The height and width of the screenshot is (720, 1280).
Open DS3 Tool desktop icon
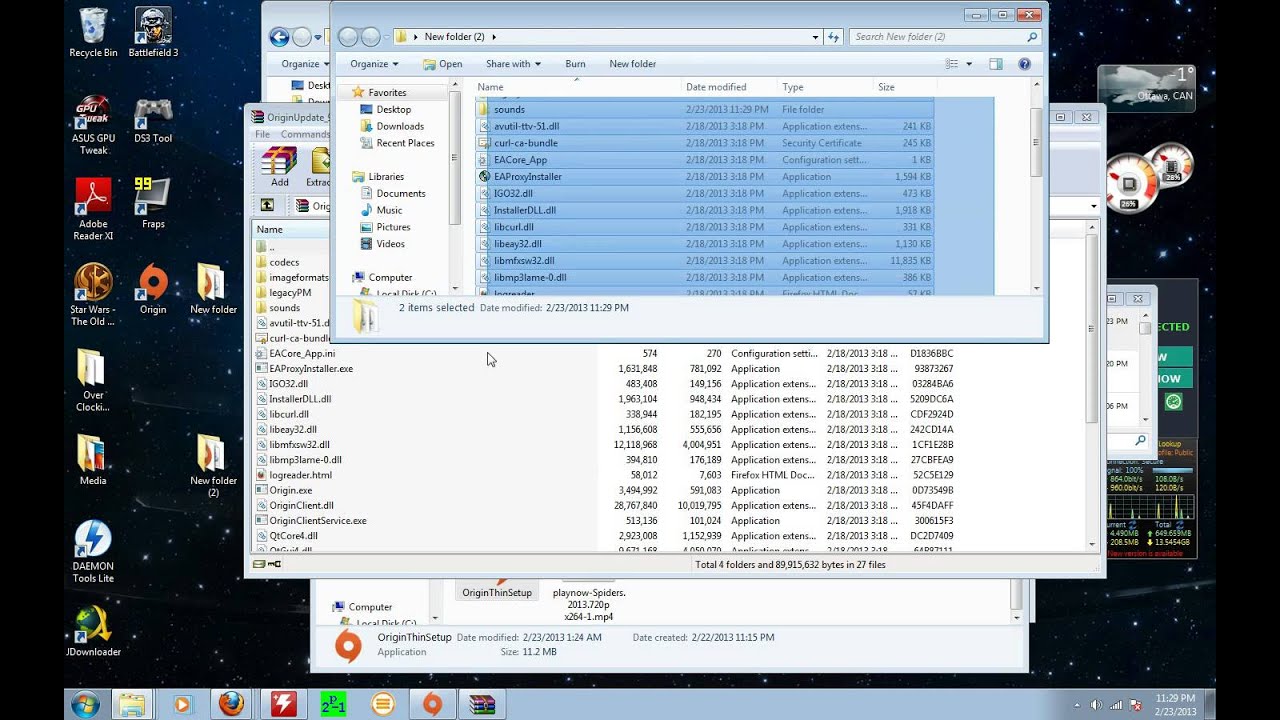(x=153, y=119)
